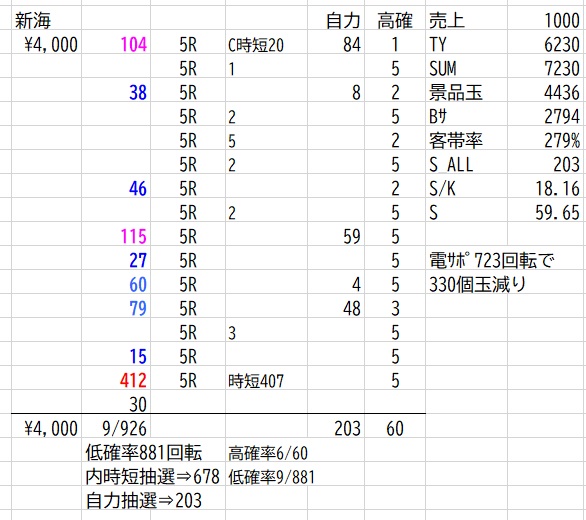This screenshot has height=520, width=586.
Task: Click the SUM value 7230
Action: [x=546, y=68]
